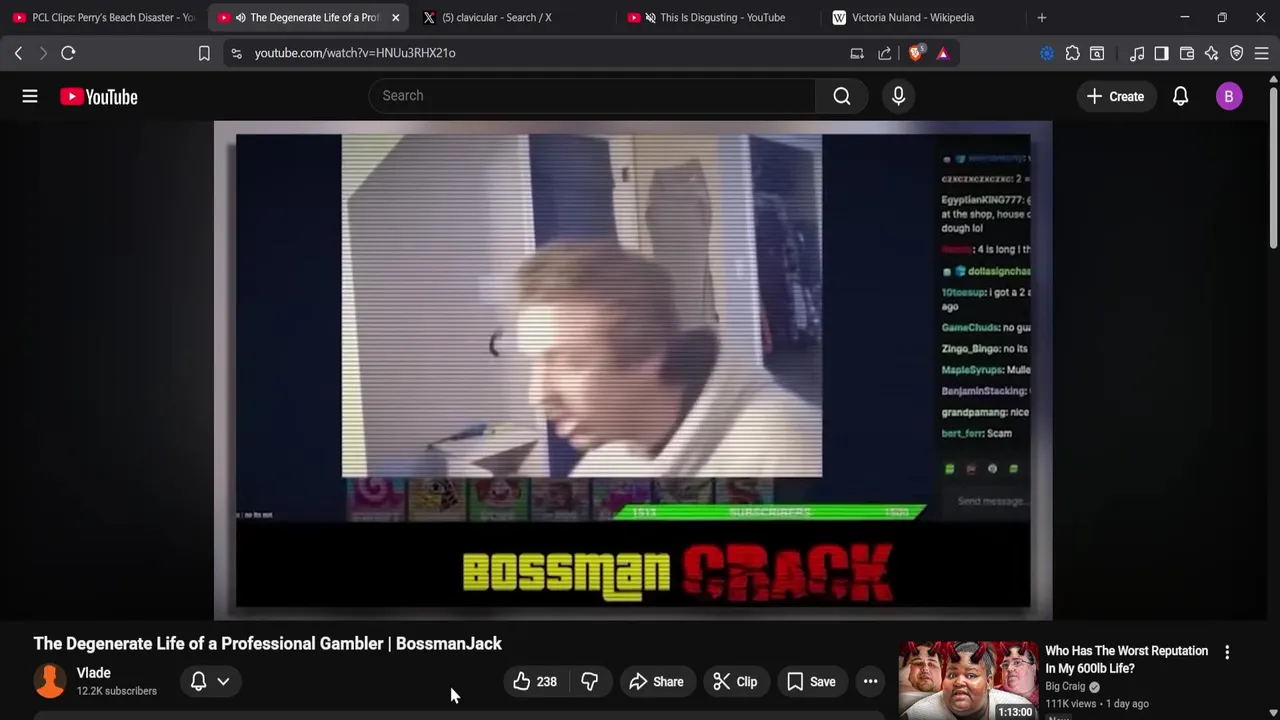1280x720 pixels.
Task: Install or cast page icon in address bar
Action: click(857, 53)
